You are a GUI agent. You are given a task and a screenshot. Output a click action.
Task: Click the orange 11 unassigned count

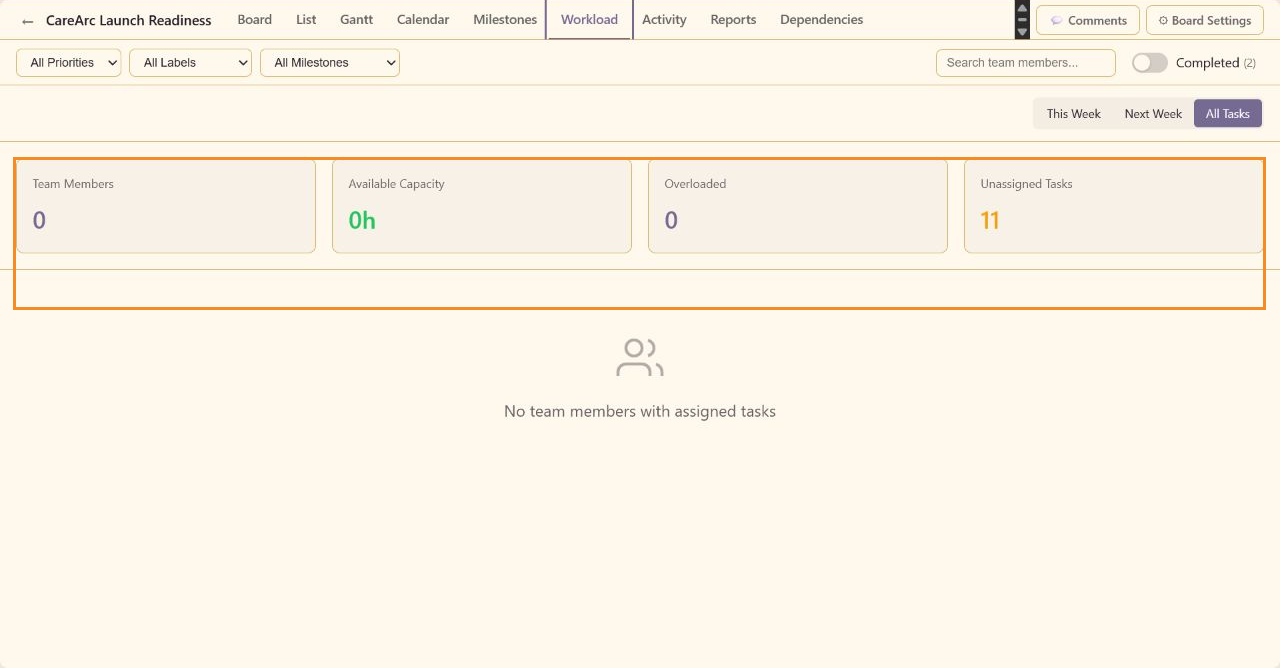(990, 221)
